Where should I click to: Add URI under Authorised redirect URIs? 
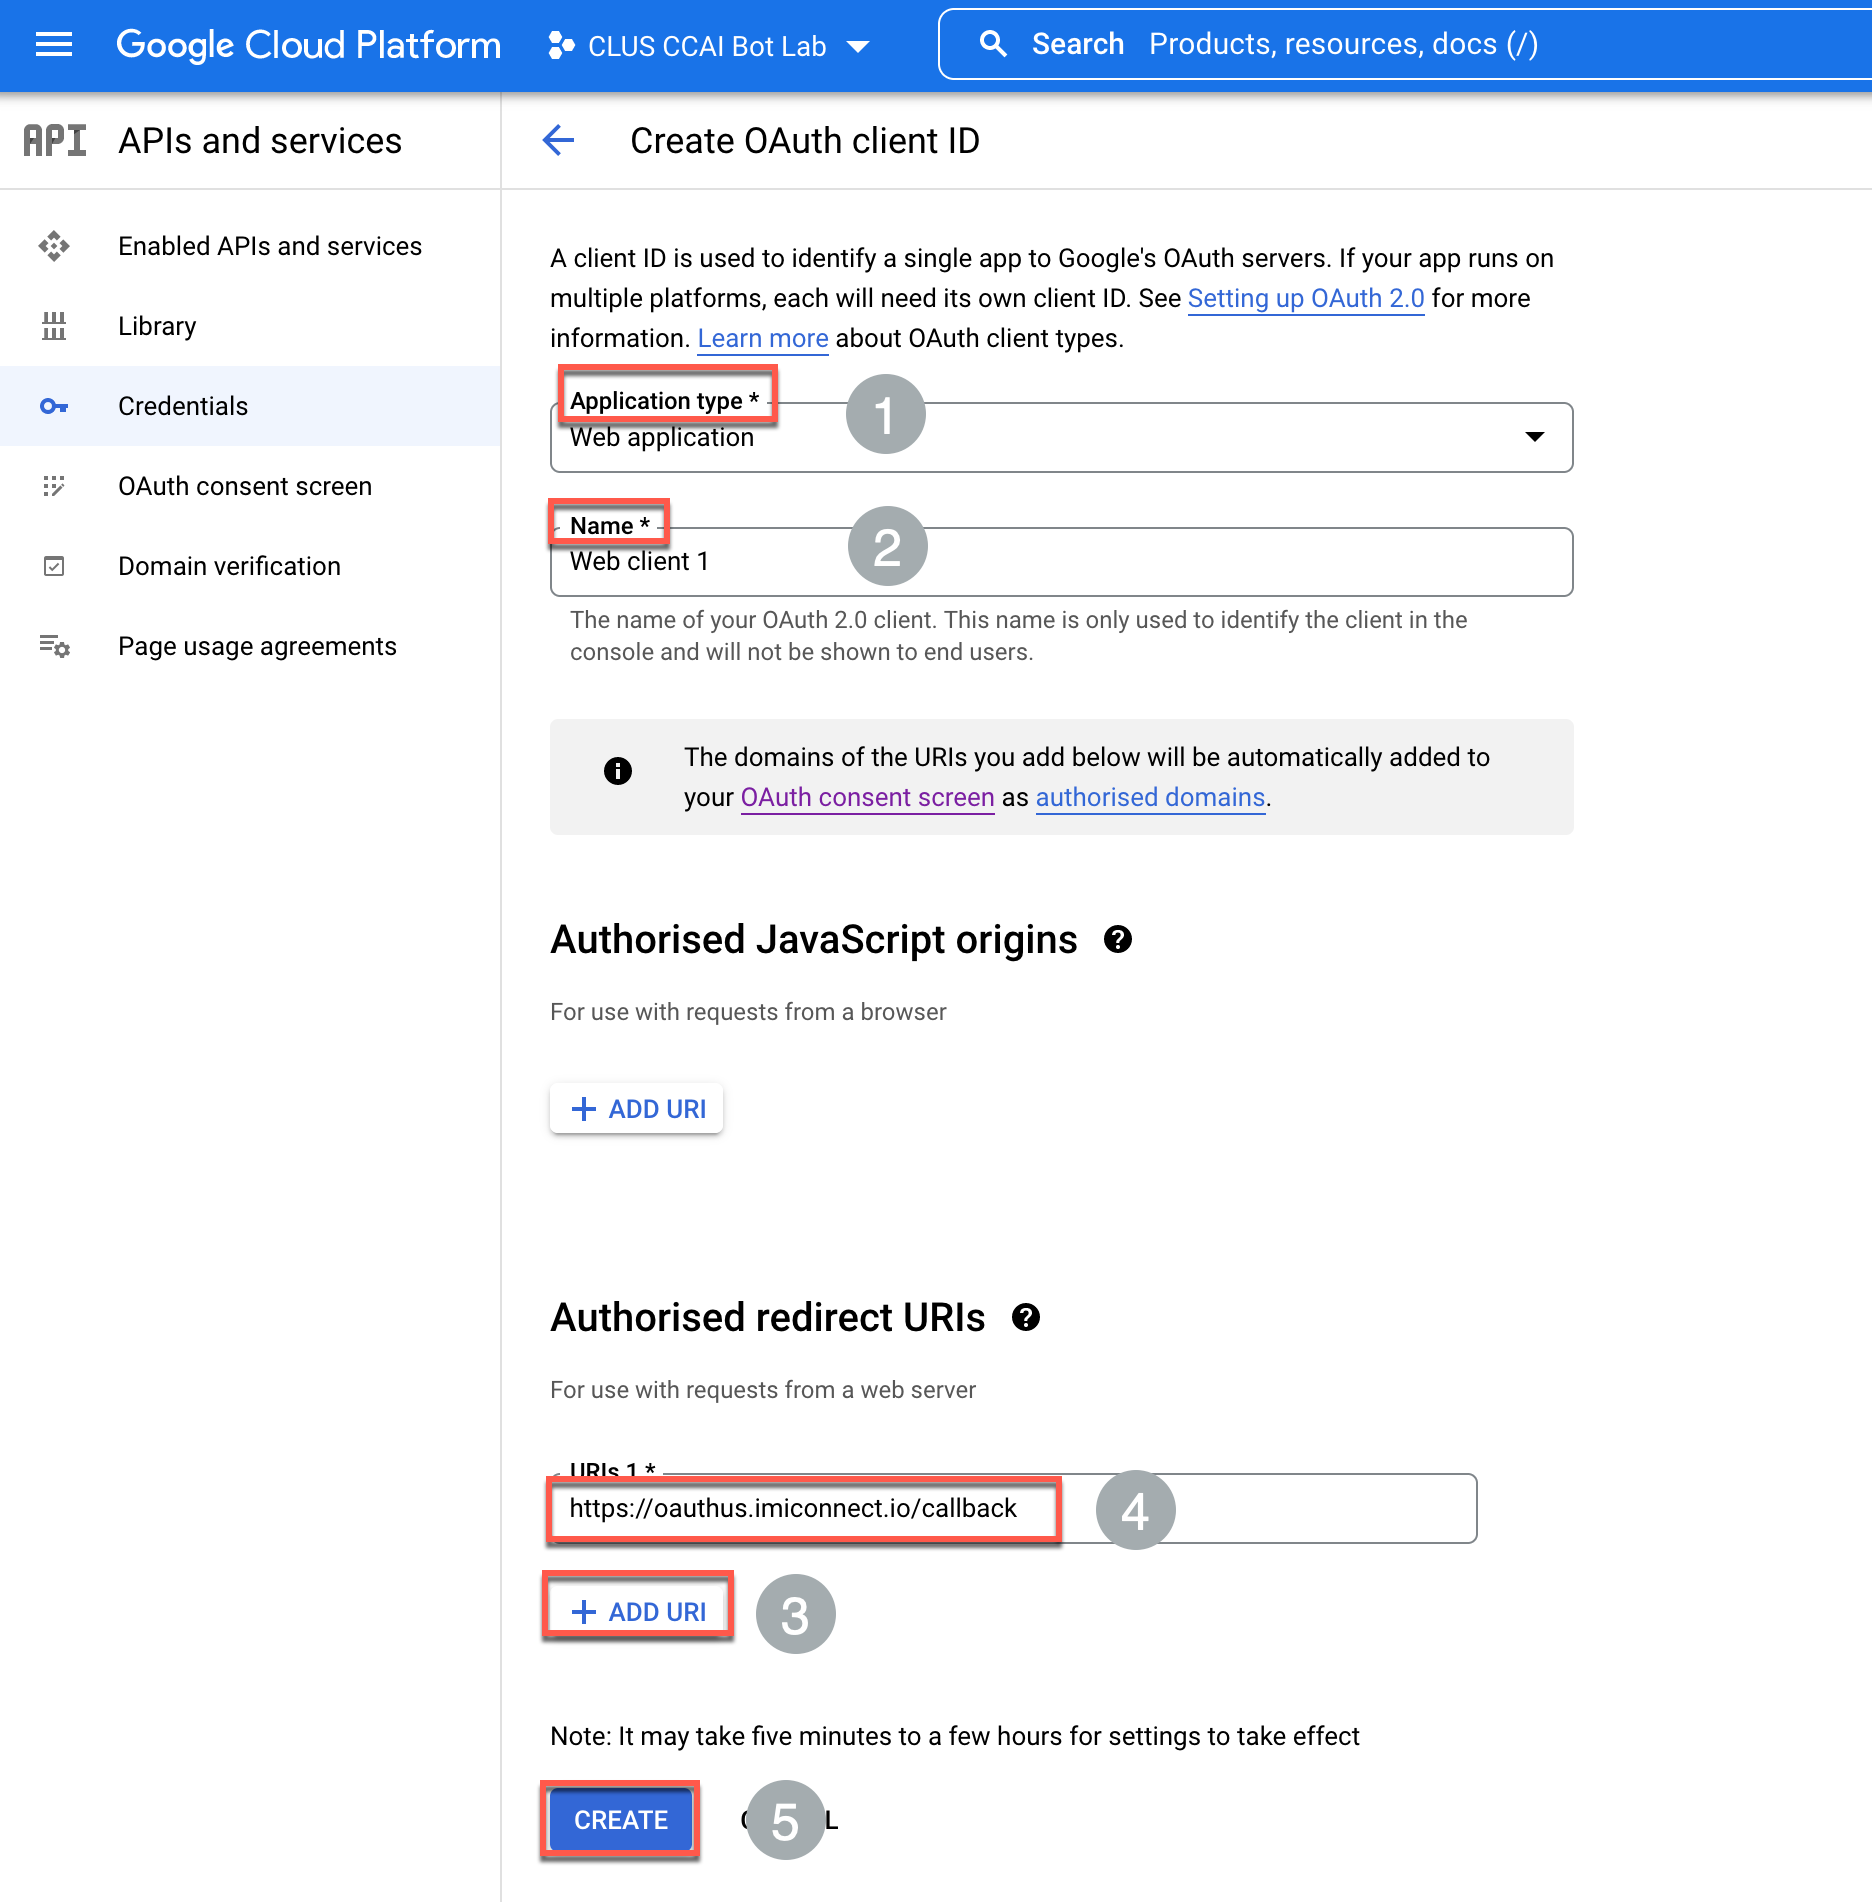(x=637, y=1611)
